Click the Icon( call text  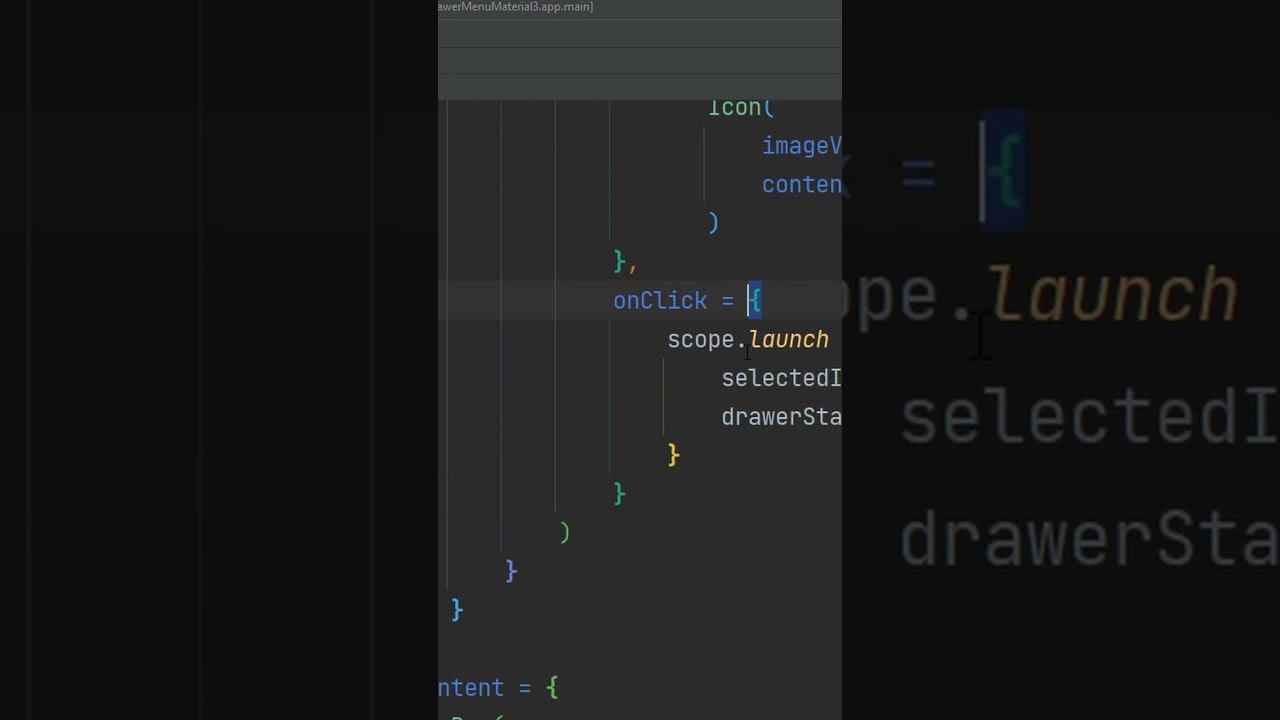pyautogui.click(x=741, y=108)
